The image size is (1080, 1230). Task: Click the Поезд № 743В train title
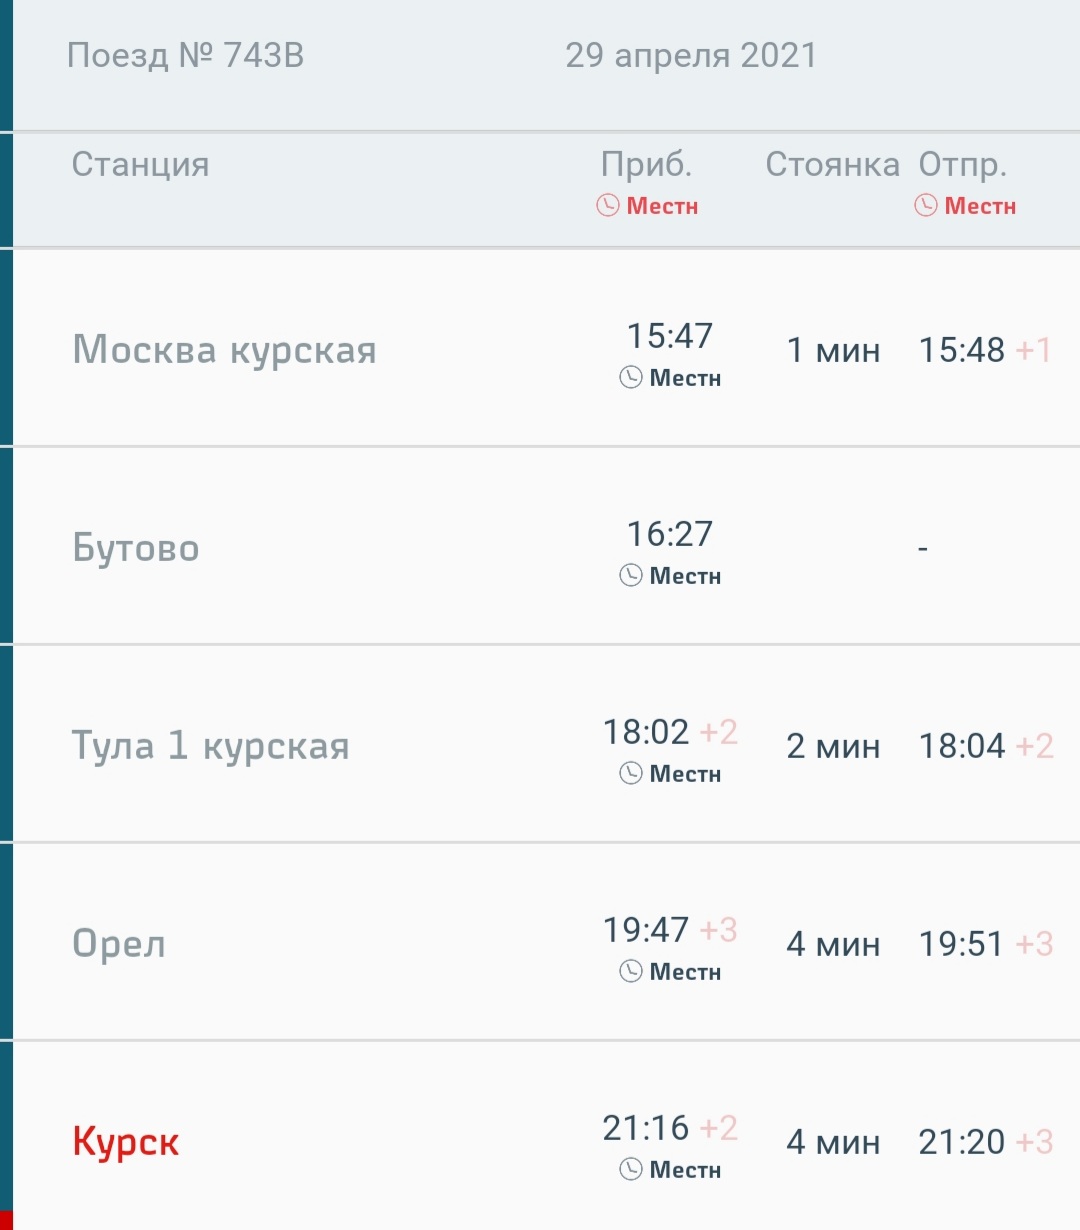tap(185, 55)
